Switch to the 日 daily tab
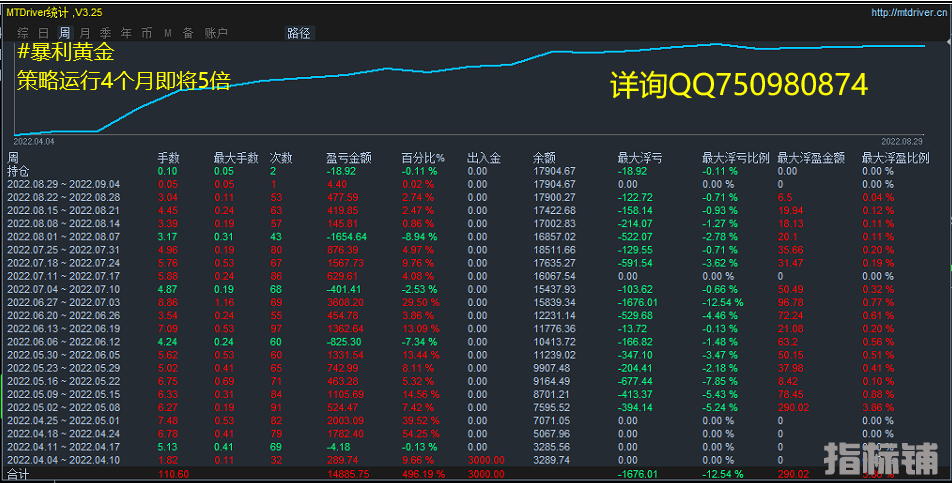 tap(43, 33)
